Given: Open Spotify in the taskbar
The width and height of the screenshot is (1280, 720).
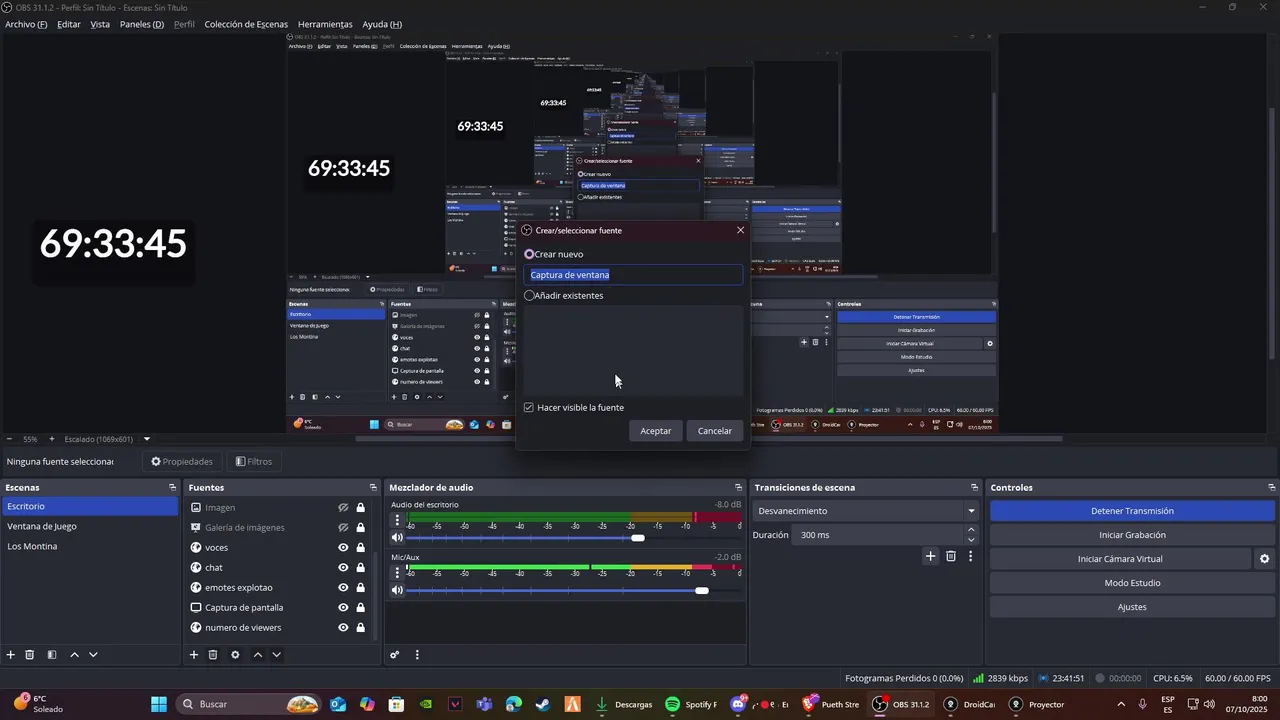Looking at the screenshot, I should [x=691, y=704].
